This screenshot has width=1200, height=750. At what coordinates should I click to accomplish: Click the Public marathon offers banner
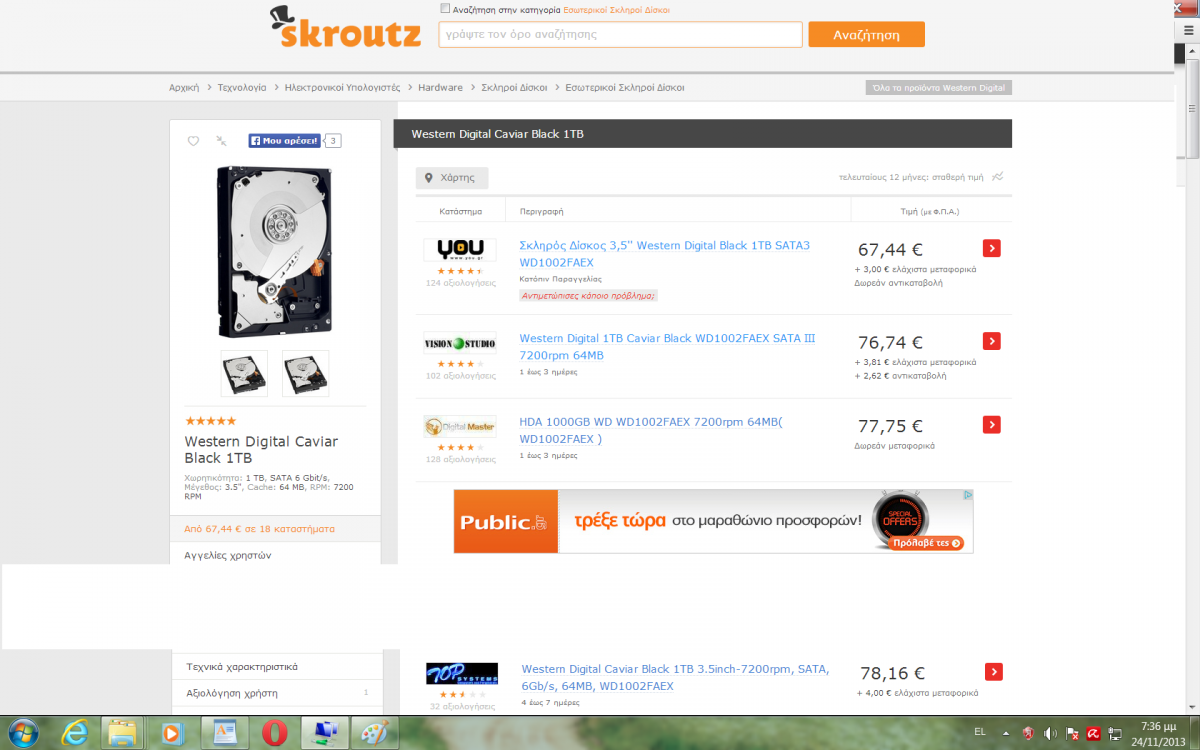713,521
